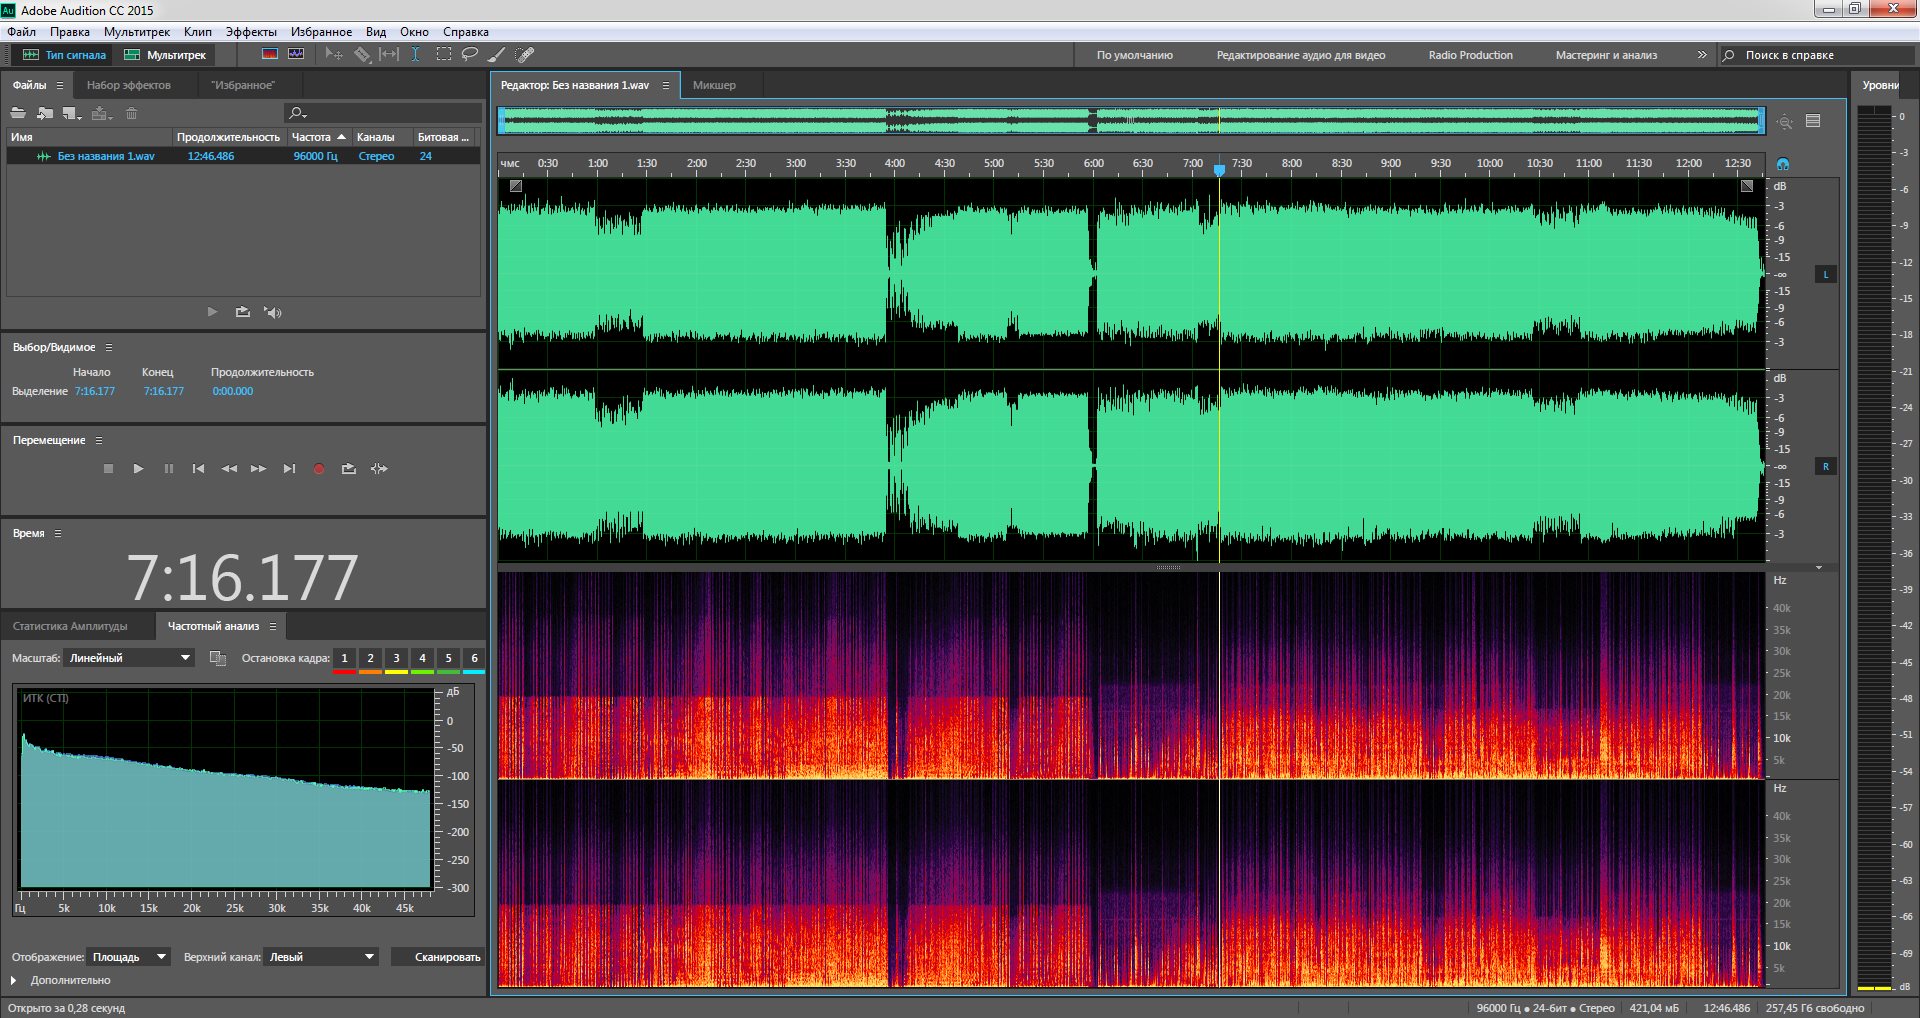The image size is (1920, 1018).
Task: Select the Paintbrush Selection tool
Action: coord(496,55)
